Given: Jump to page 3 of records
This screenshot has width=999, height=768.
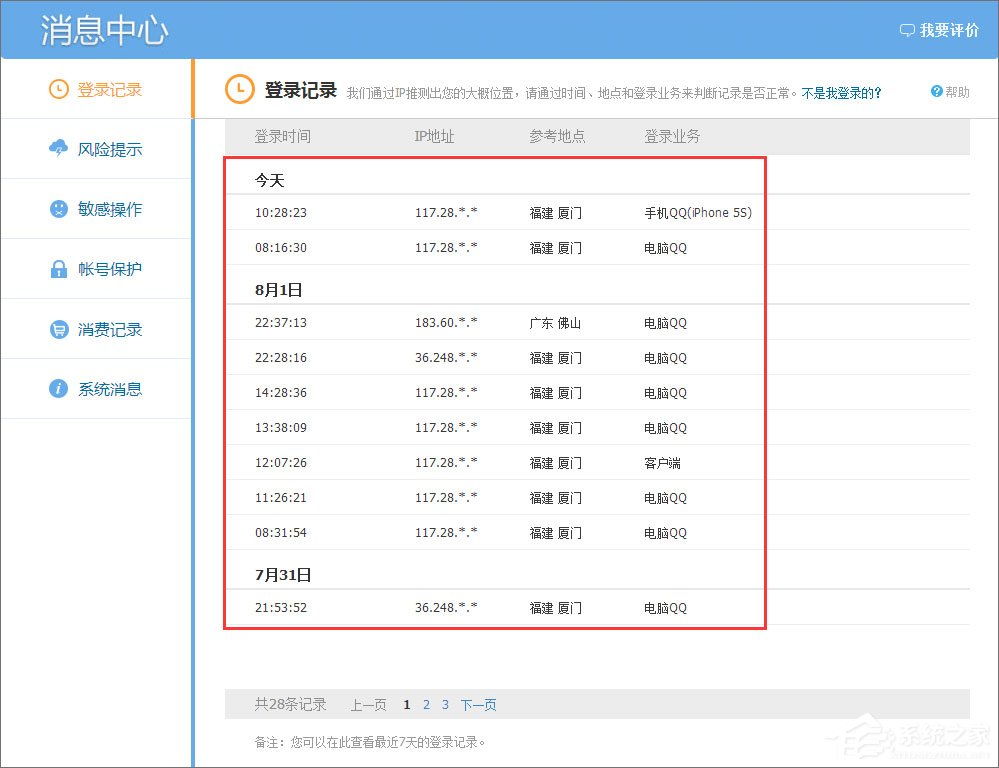Looking at the screenshot, I should (445, 704).
